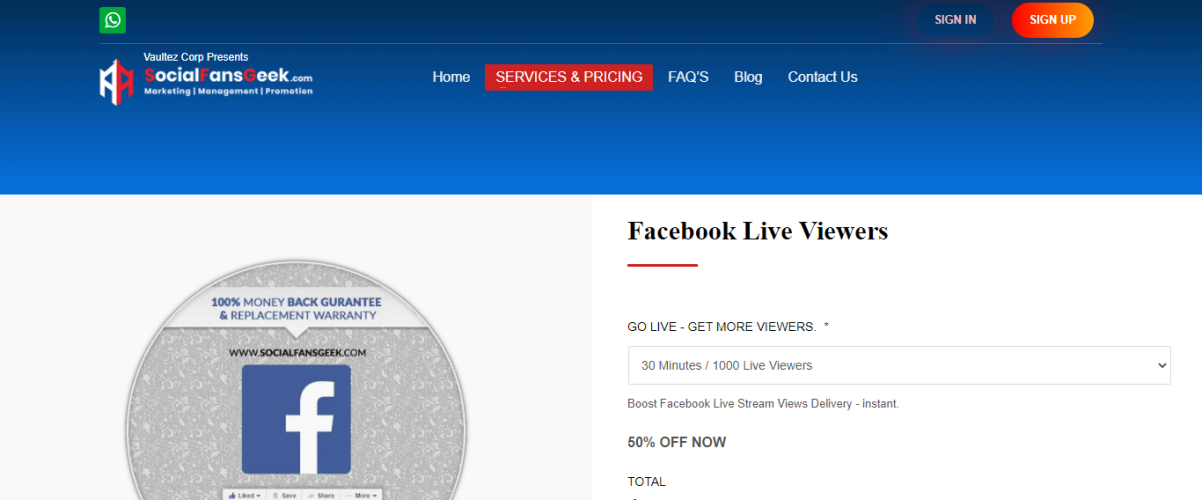Viewport: 1202px width, 500px height.
Task: Open the SERVICES & PRICING menu
Action: 569,77
